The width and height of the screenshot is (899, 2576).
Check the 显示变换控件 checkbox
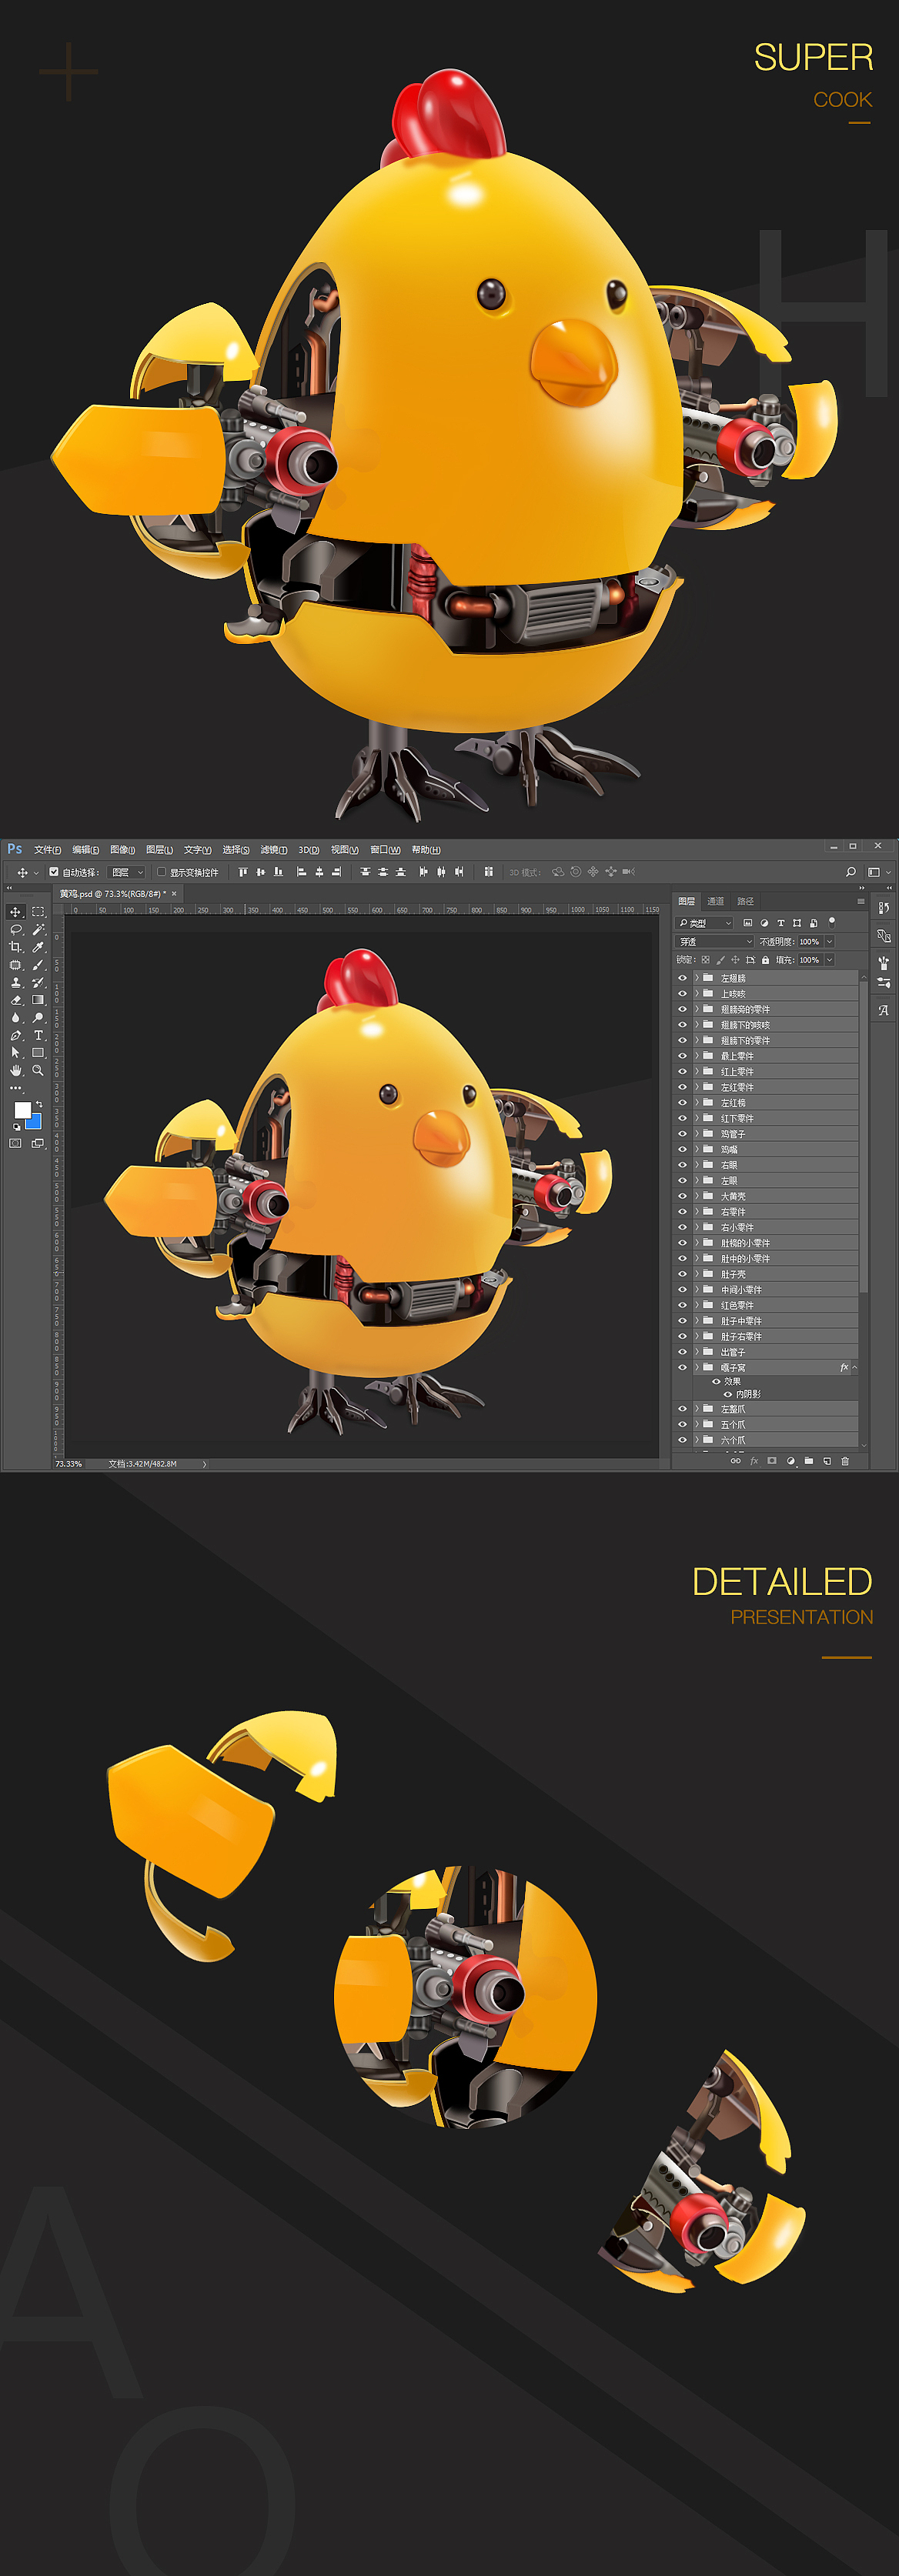point(162,872)
